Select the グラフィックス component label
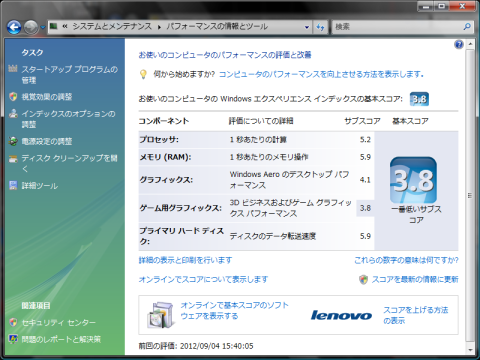480x360 pixels. 166,180
